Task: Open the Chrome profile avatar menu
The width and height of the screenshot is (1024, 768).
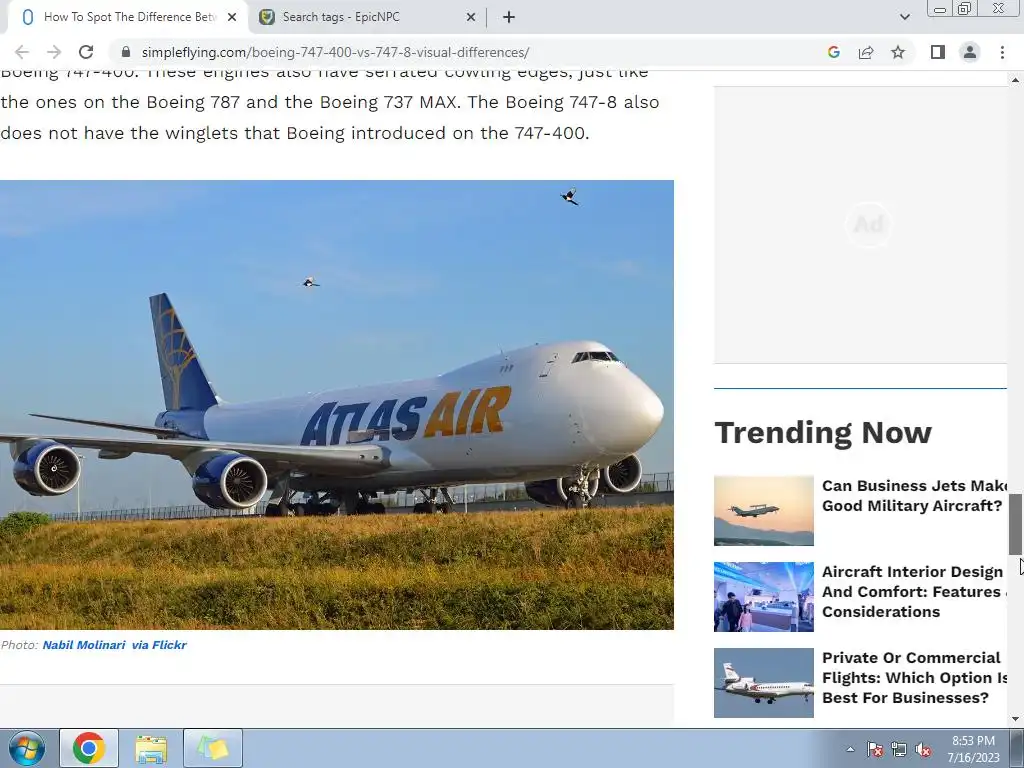Action: click(970, 52)
